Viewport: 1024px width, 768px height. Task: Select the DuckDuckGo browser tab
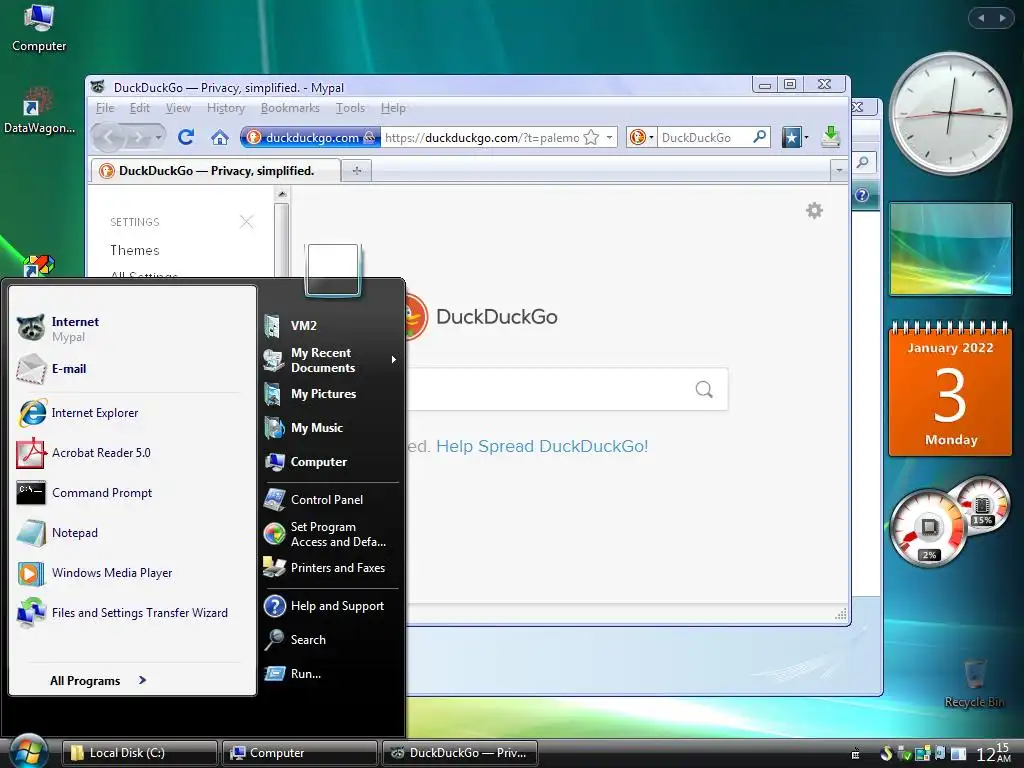[216, 171]
